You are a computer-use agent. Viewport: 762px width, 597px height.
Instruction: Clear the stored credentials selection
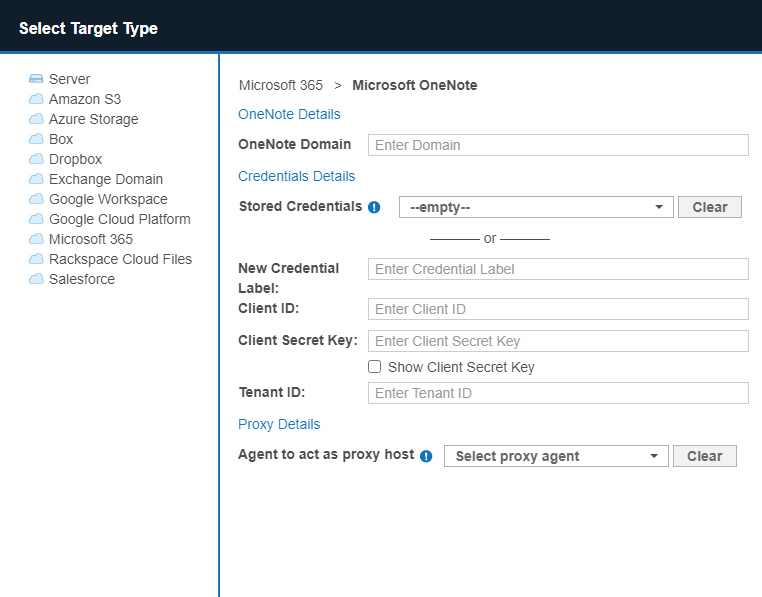click(x=709, y=207)
